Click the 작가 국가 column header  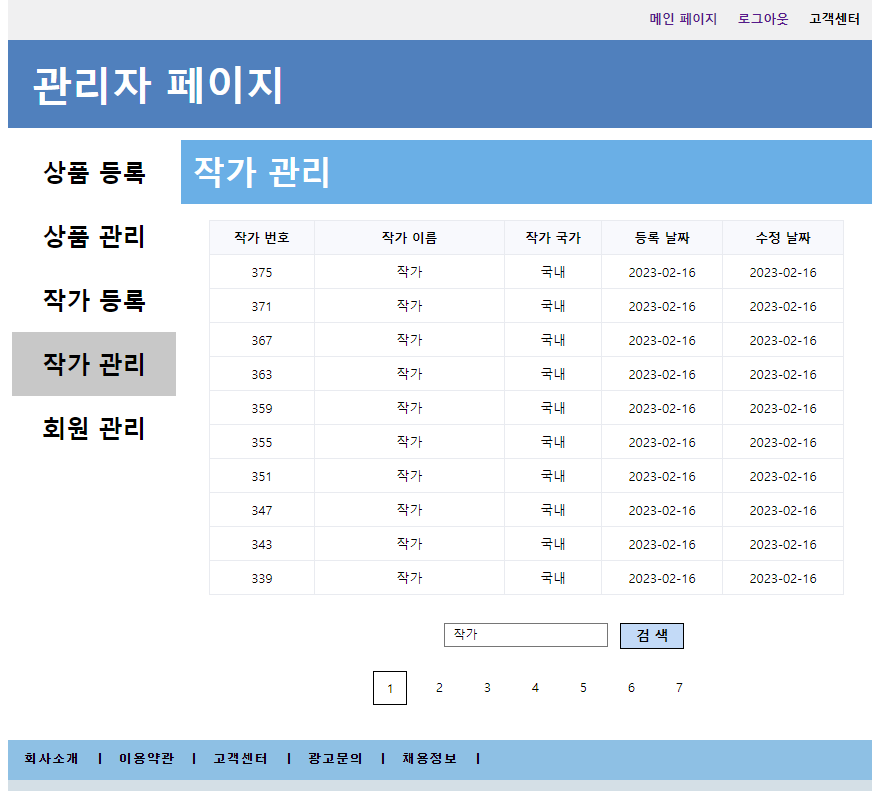(x=553, y=238)
